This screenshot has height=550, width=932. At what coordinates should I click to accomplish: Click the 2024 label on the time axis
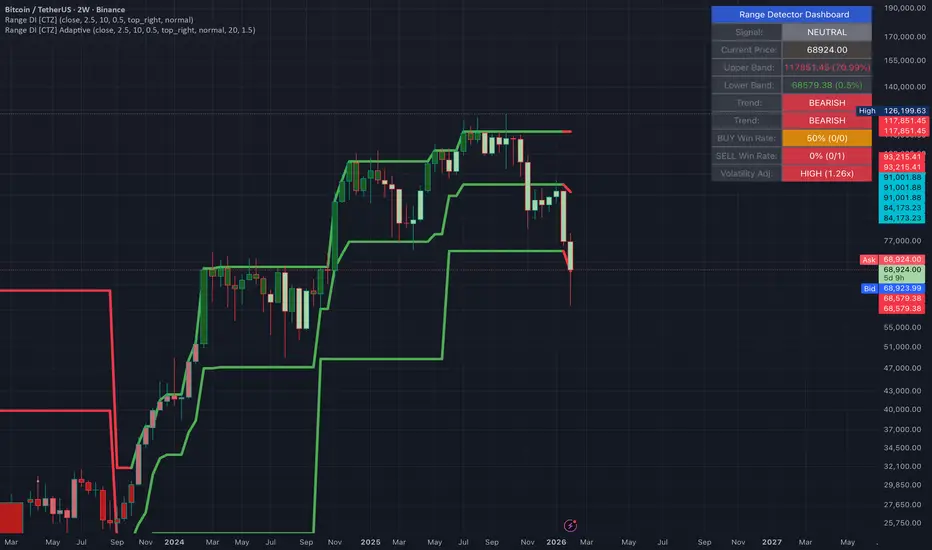(x=174, y=542)
